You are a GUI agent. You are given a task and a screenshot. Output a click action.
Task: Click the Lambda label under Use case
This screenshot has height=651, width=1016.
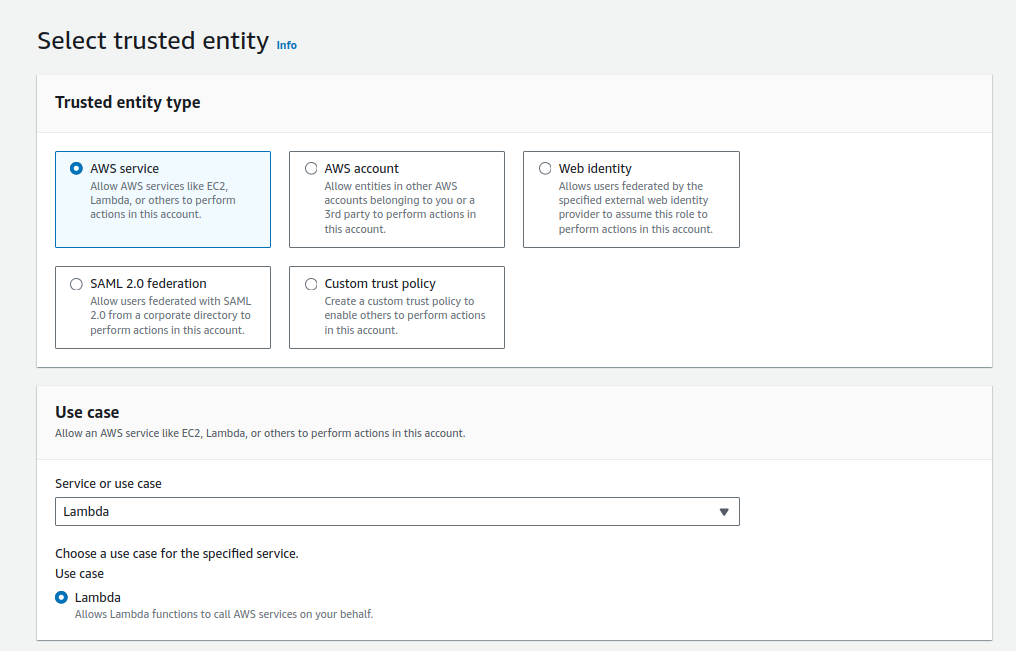click(98, 597)
